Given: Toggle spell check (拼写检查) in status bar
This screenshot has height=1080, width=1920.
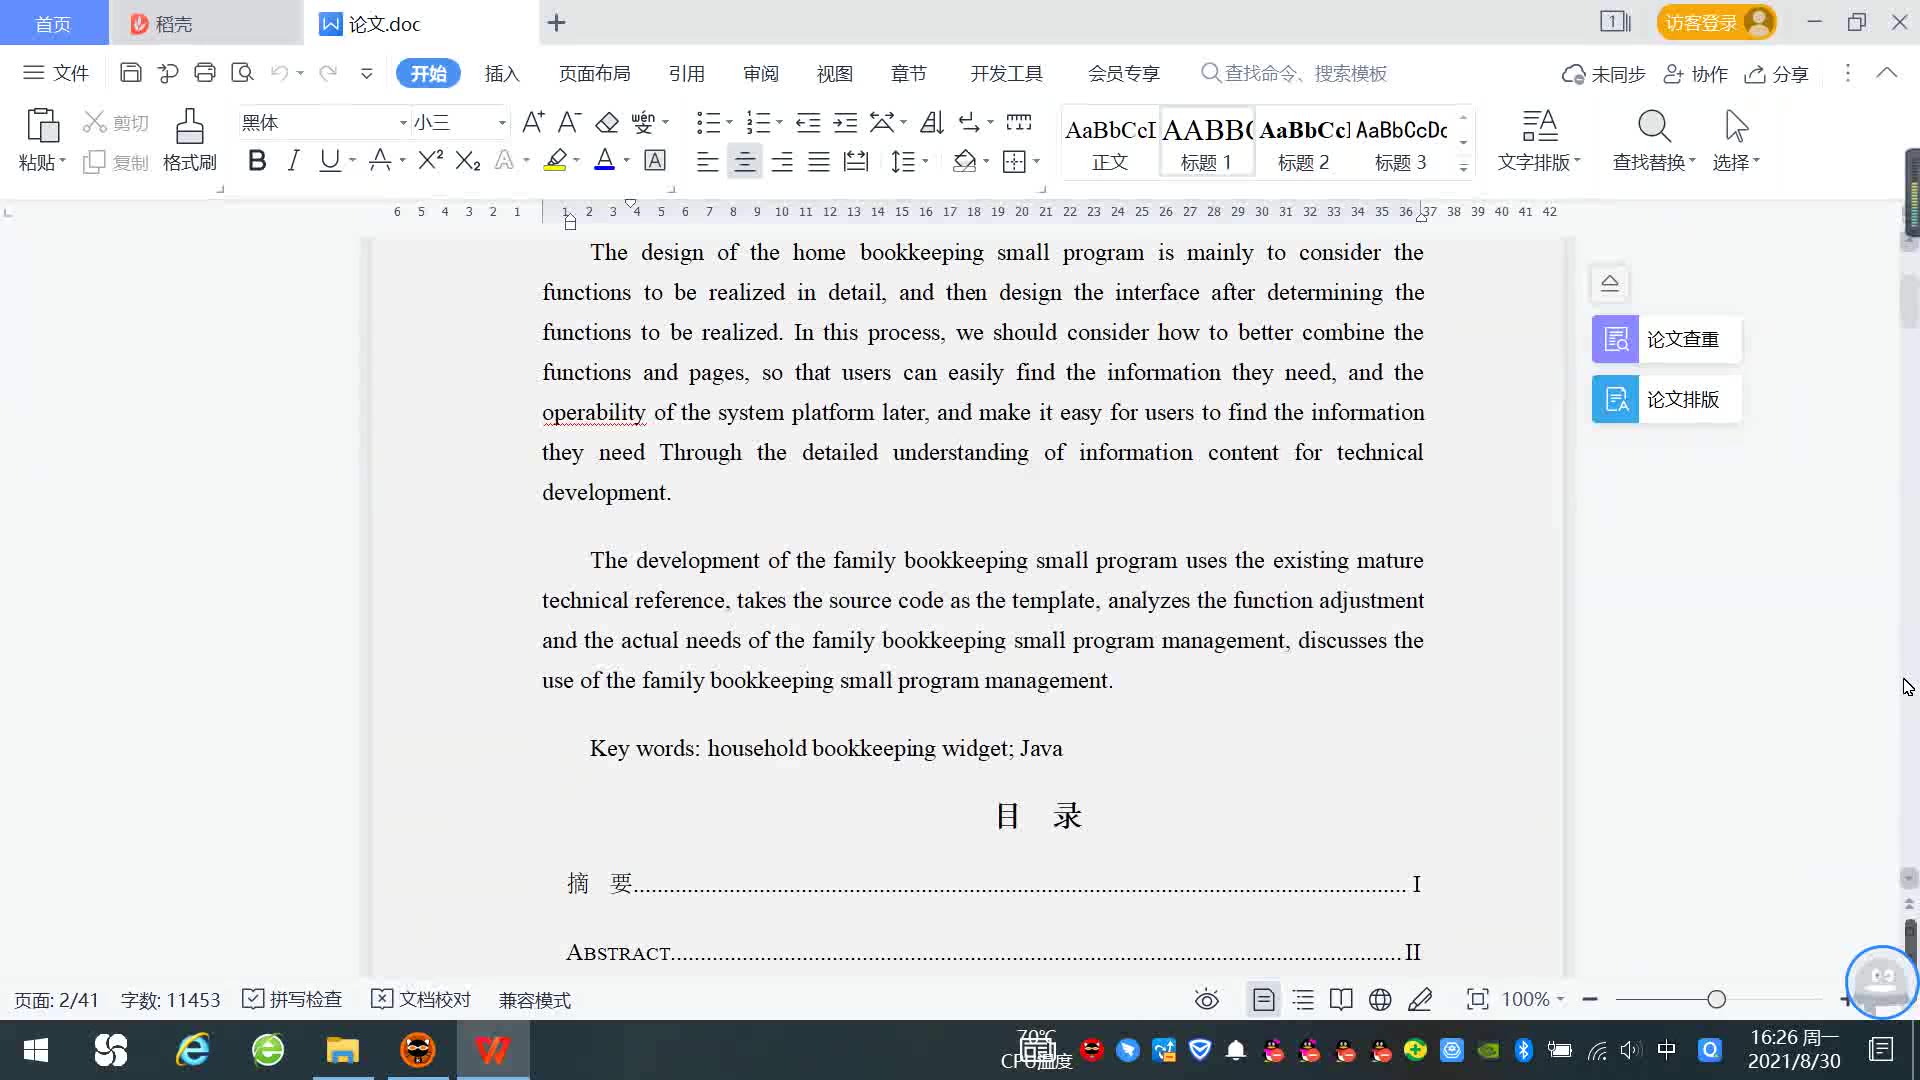Looking at the screenshot, I should click(293, 999).
